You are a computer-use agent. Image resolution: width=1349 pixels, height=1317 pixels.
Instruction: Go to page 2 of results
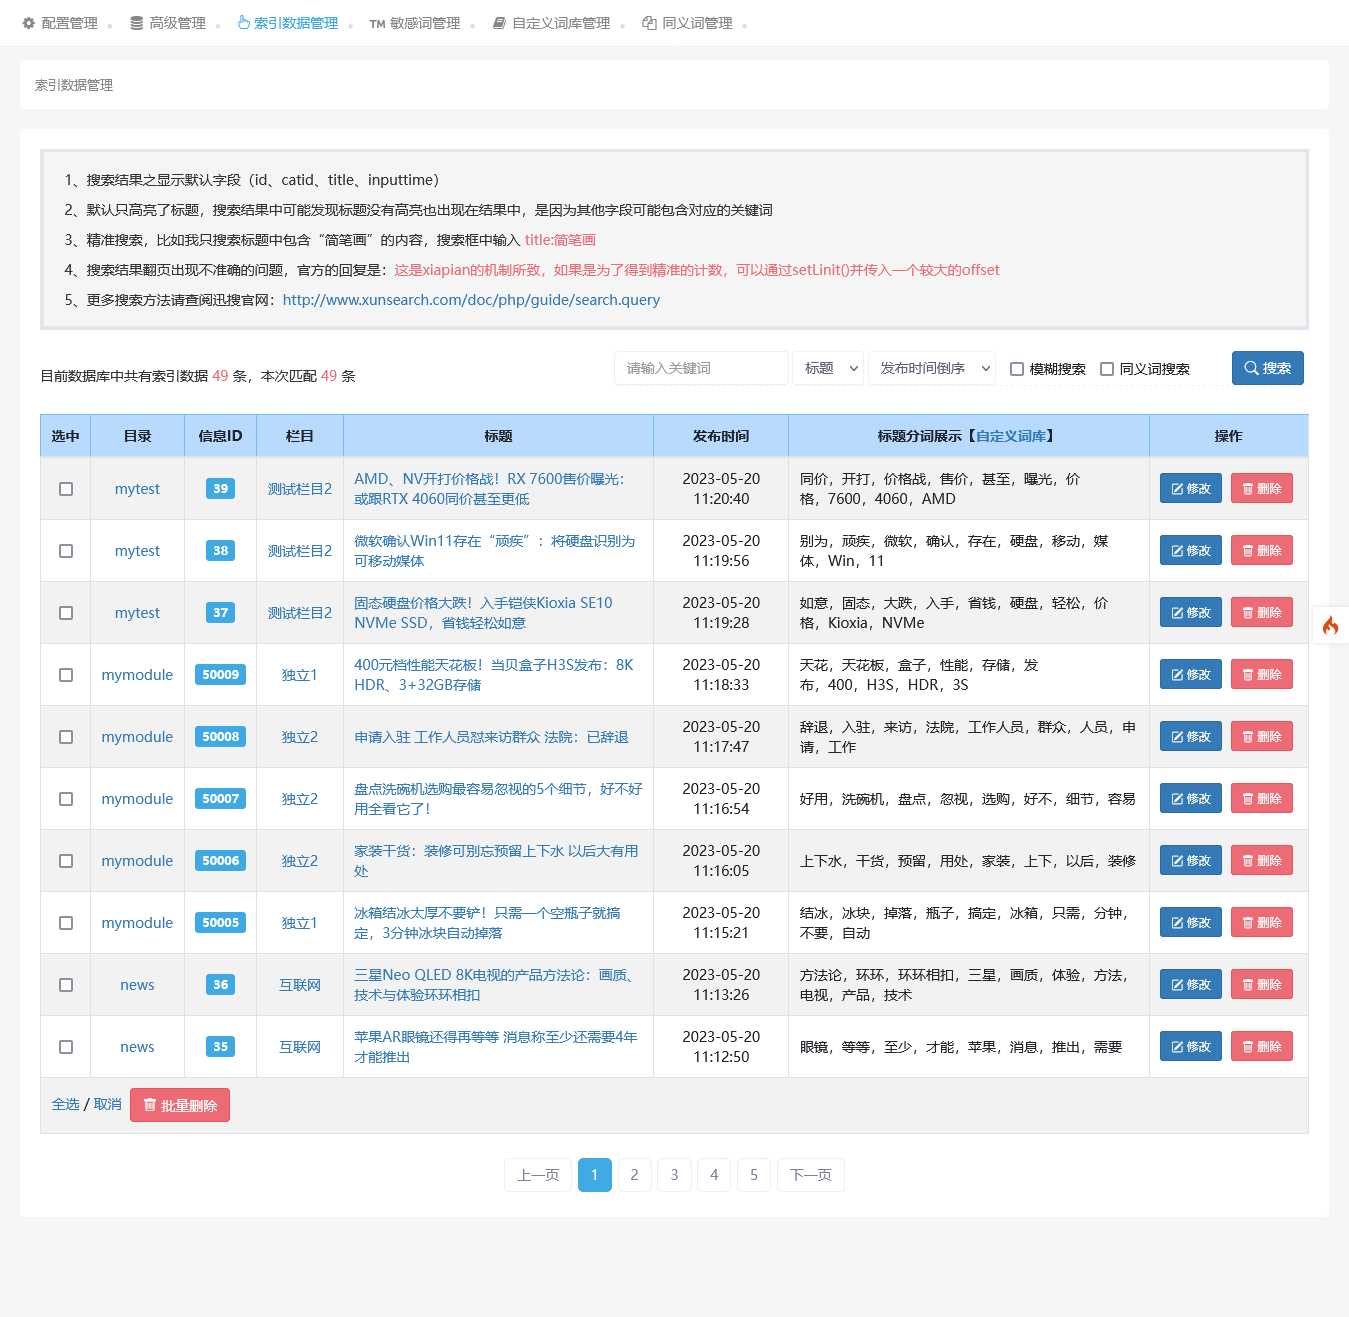point(634,1175)
